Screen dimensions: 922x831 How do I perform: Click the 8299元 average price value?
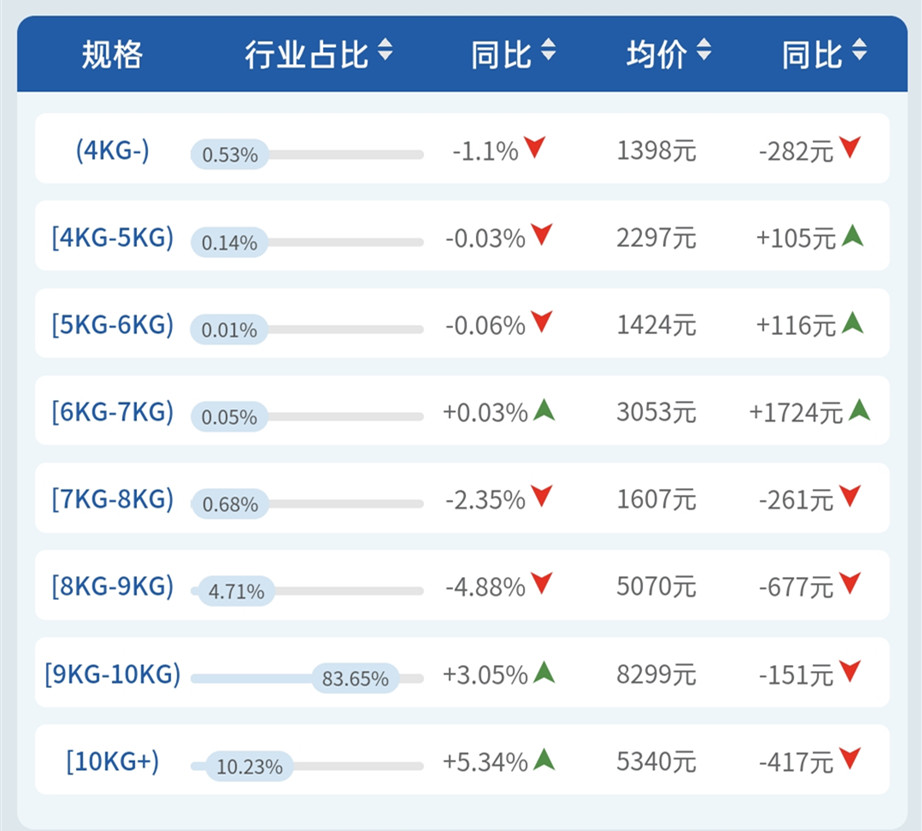coord(656,675)
